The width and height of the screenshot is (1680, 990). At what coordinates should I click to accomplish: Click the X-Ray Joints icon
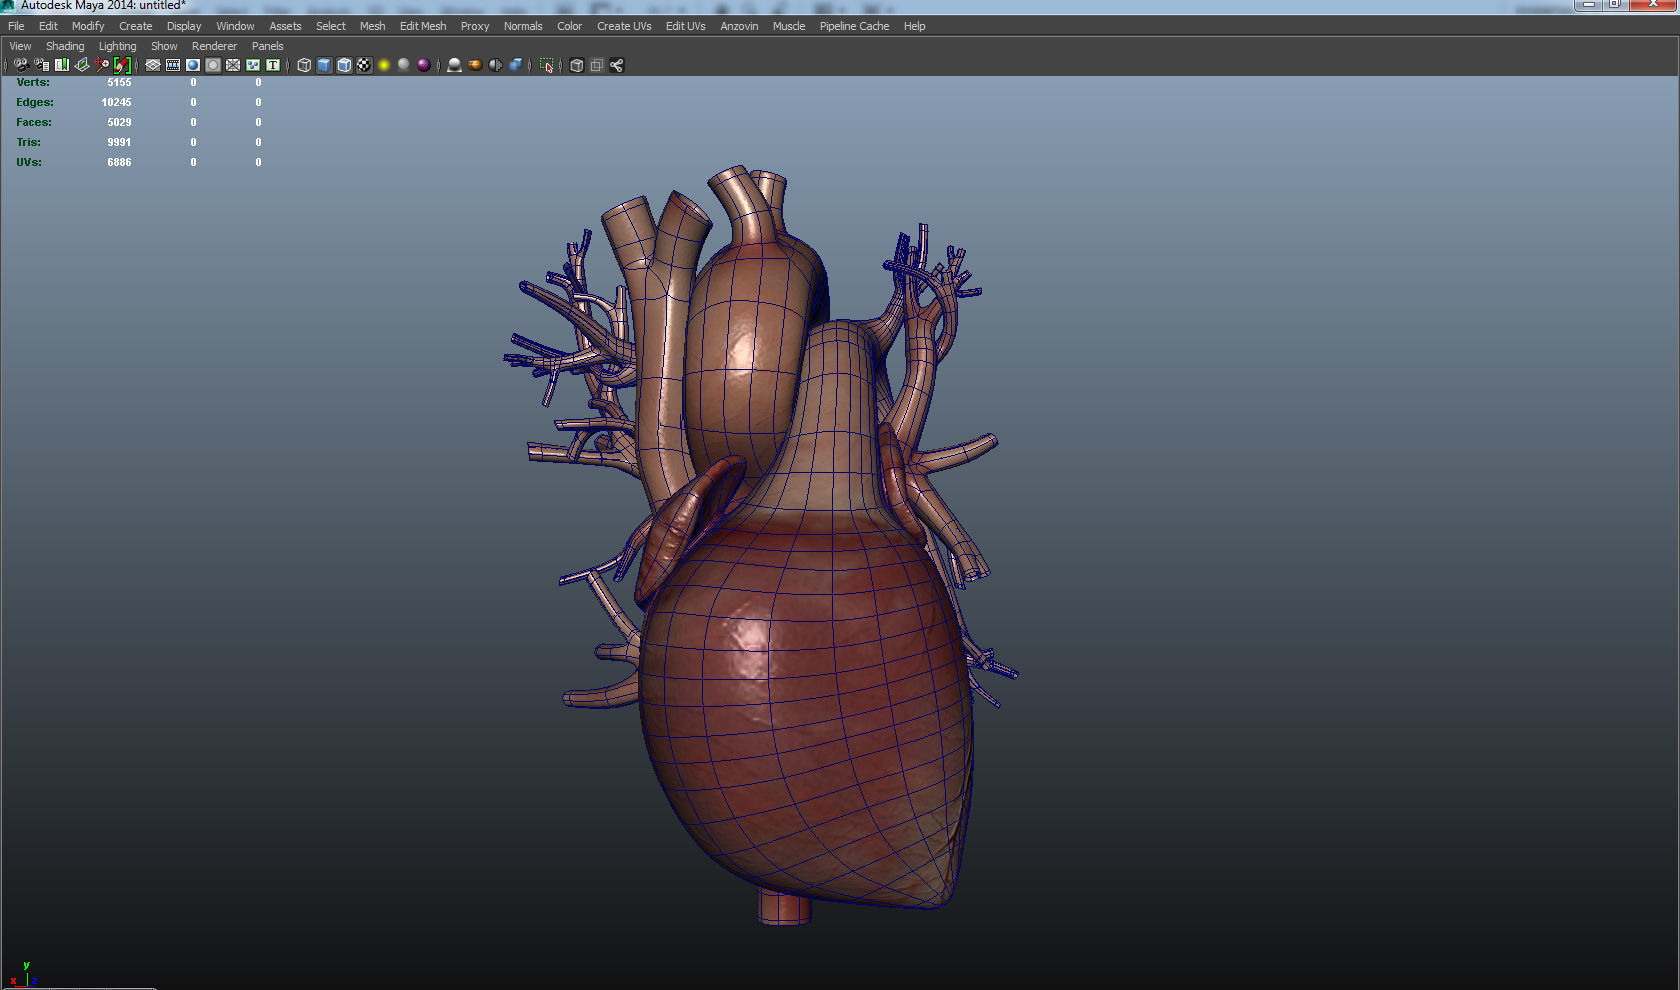coord(617,65)
